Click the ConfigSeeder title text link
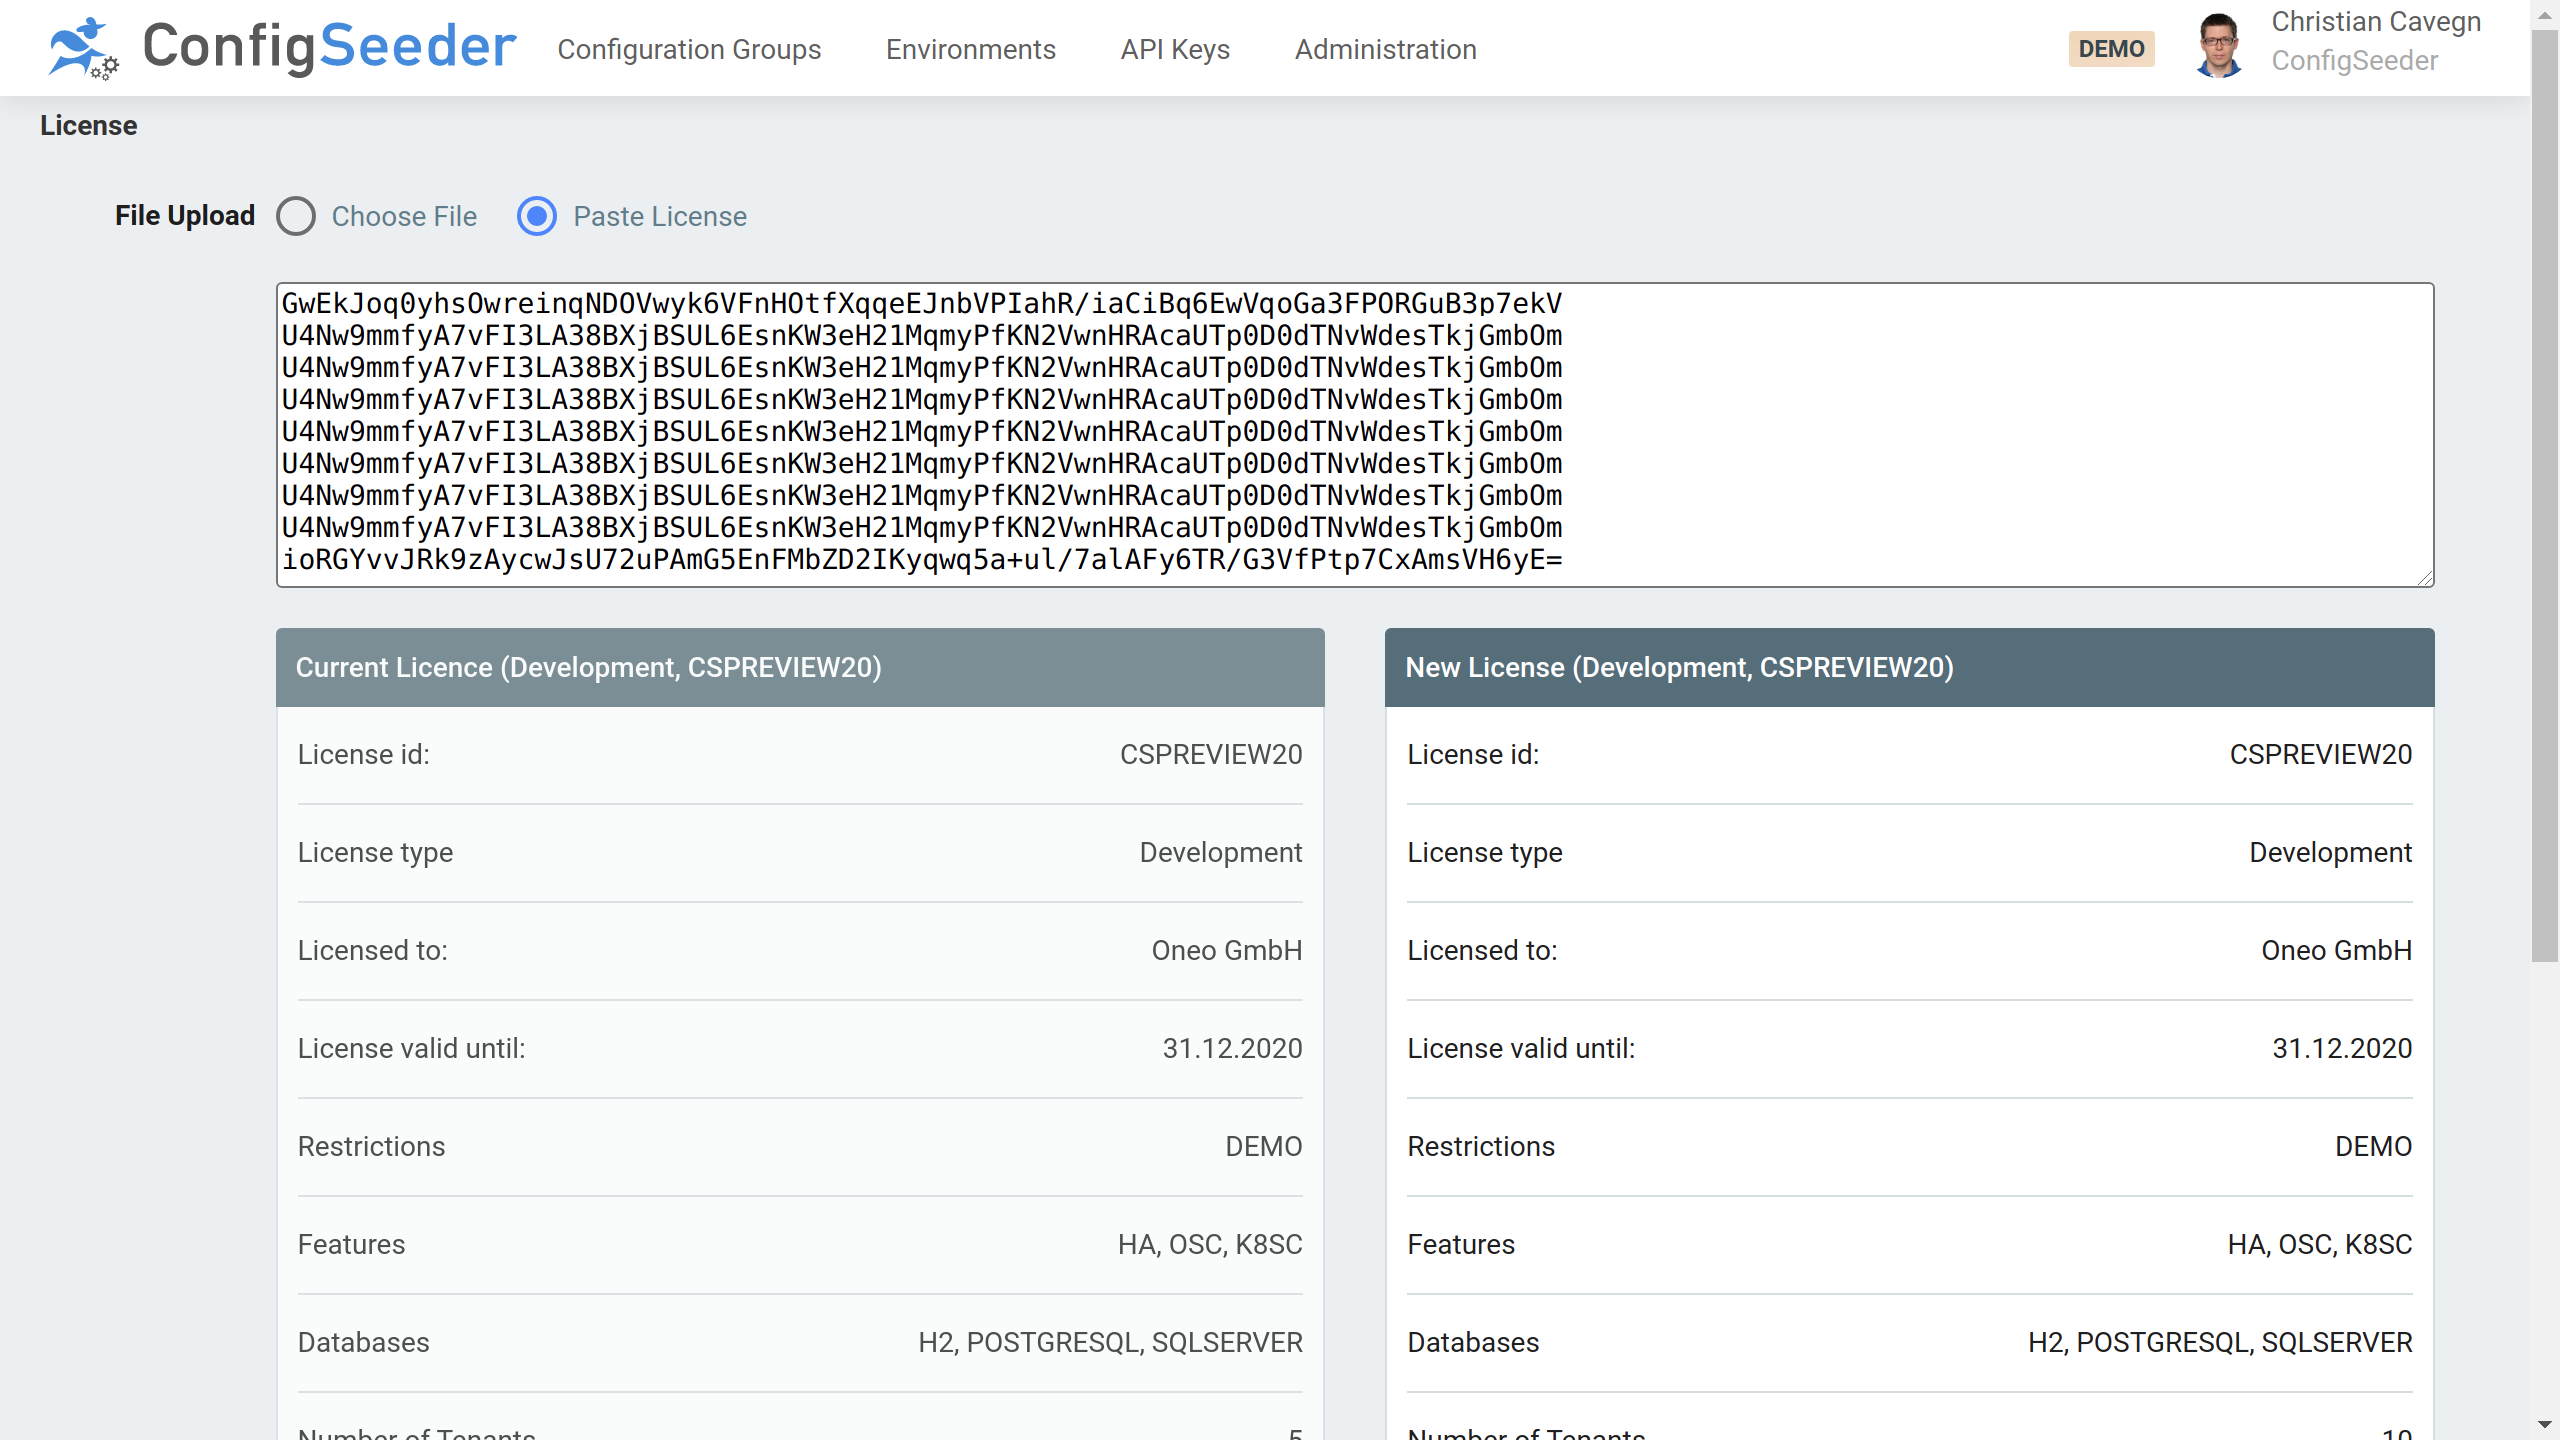Screen dimensions: 2560x1440 [x=329, y=46]
